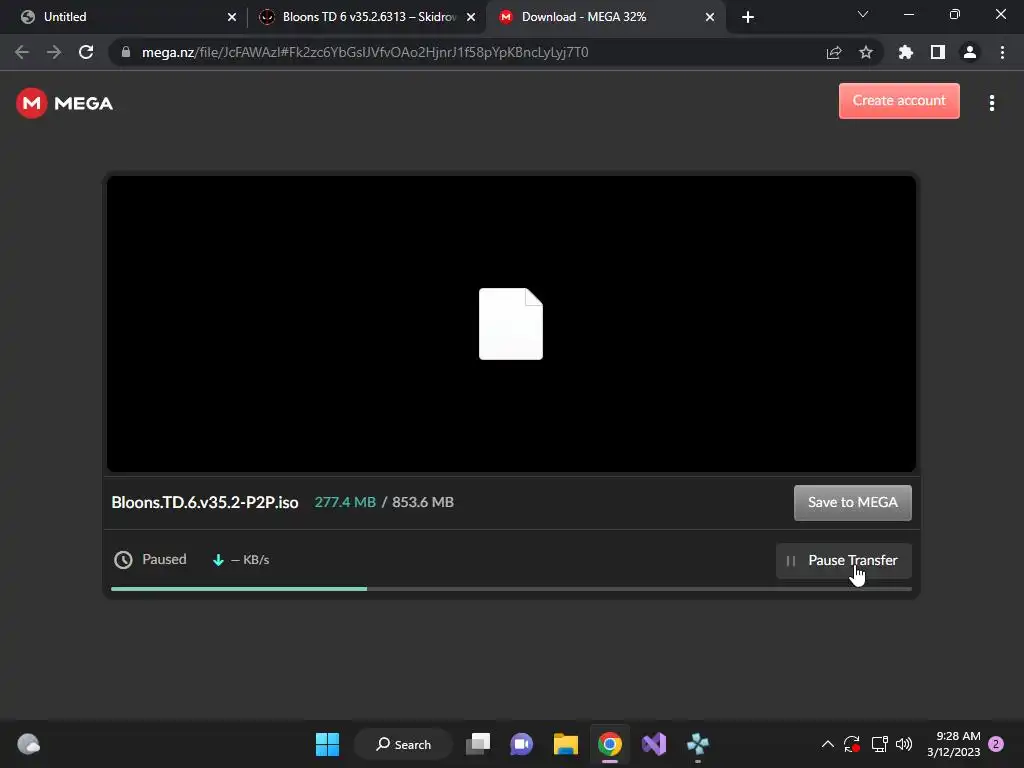Select the Download - MEGA 32% tab

point(605,17)
